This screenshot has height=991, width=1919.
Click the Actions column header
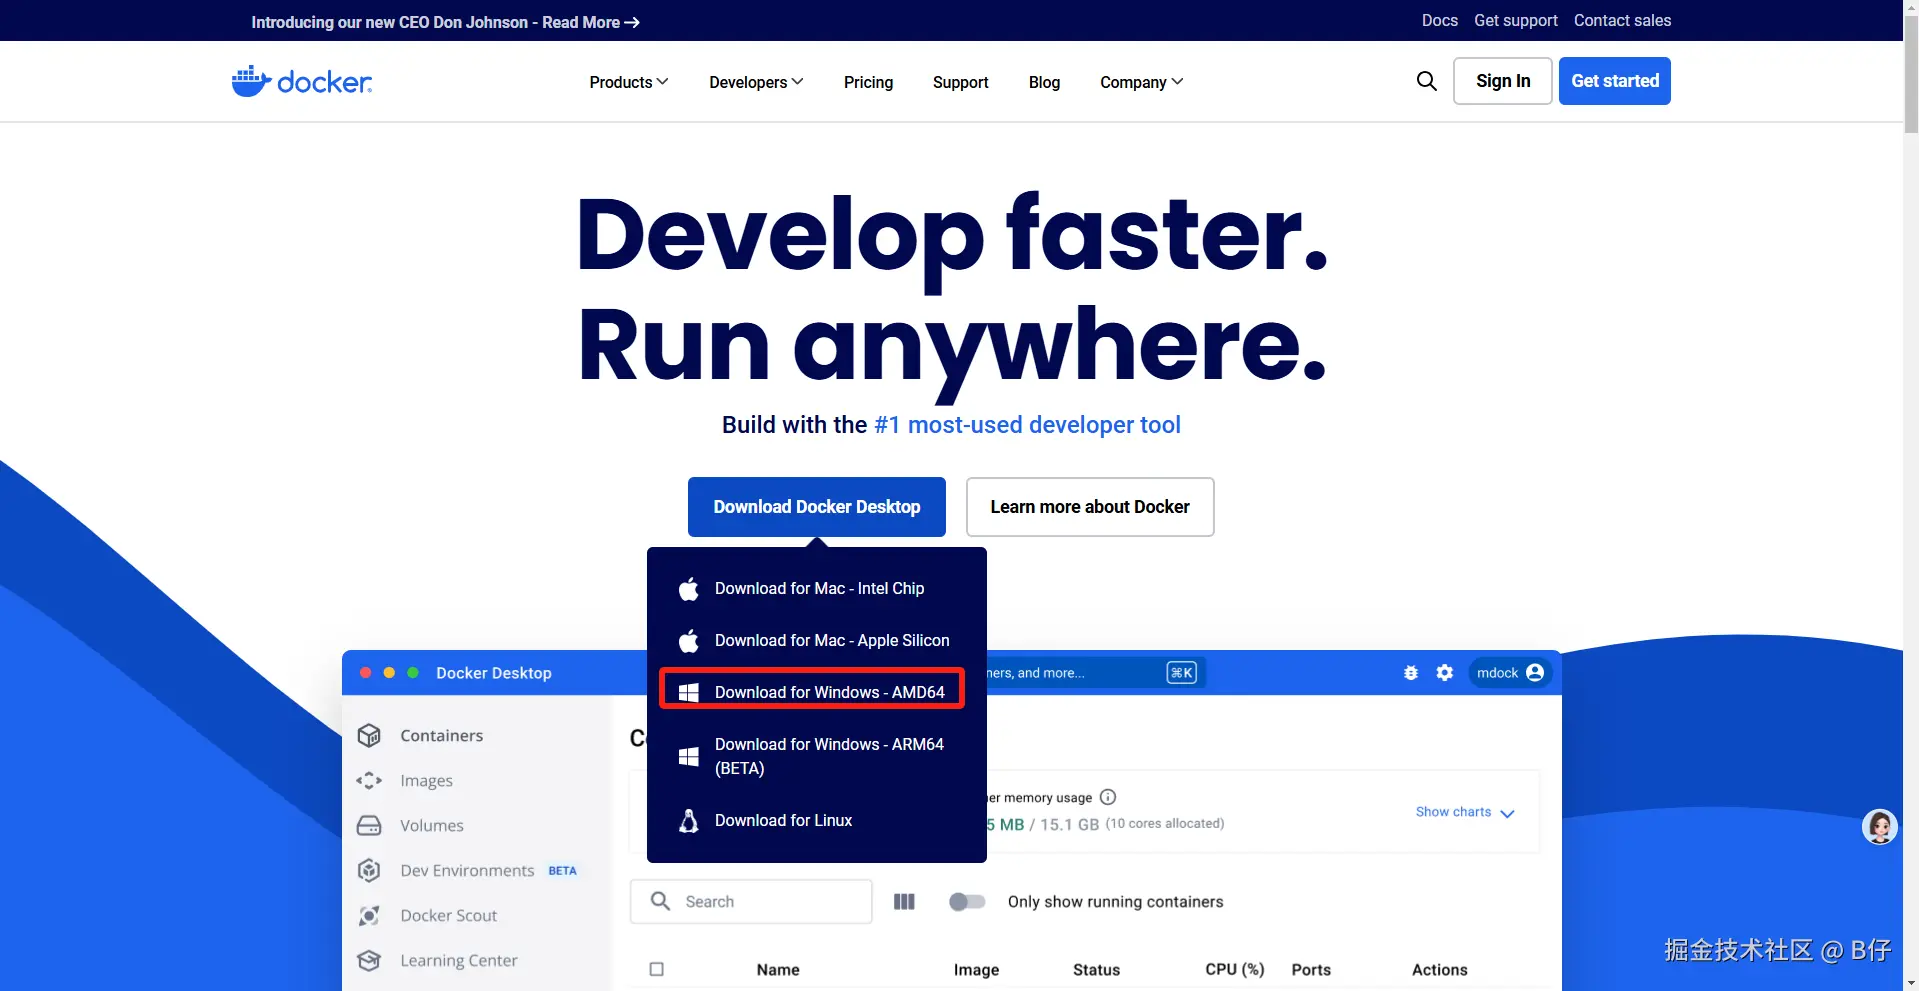1439,970
